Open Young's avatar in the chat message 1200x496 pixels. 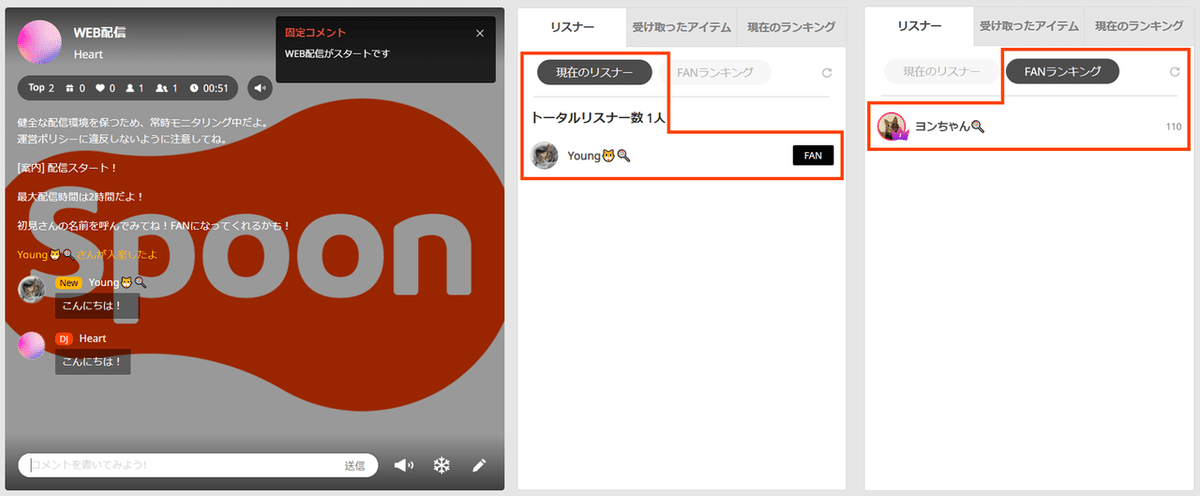[x=32, y=290]
